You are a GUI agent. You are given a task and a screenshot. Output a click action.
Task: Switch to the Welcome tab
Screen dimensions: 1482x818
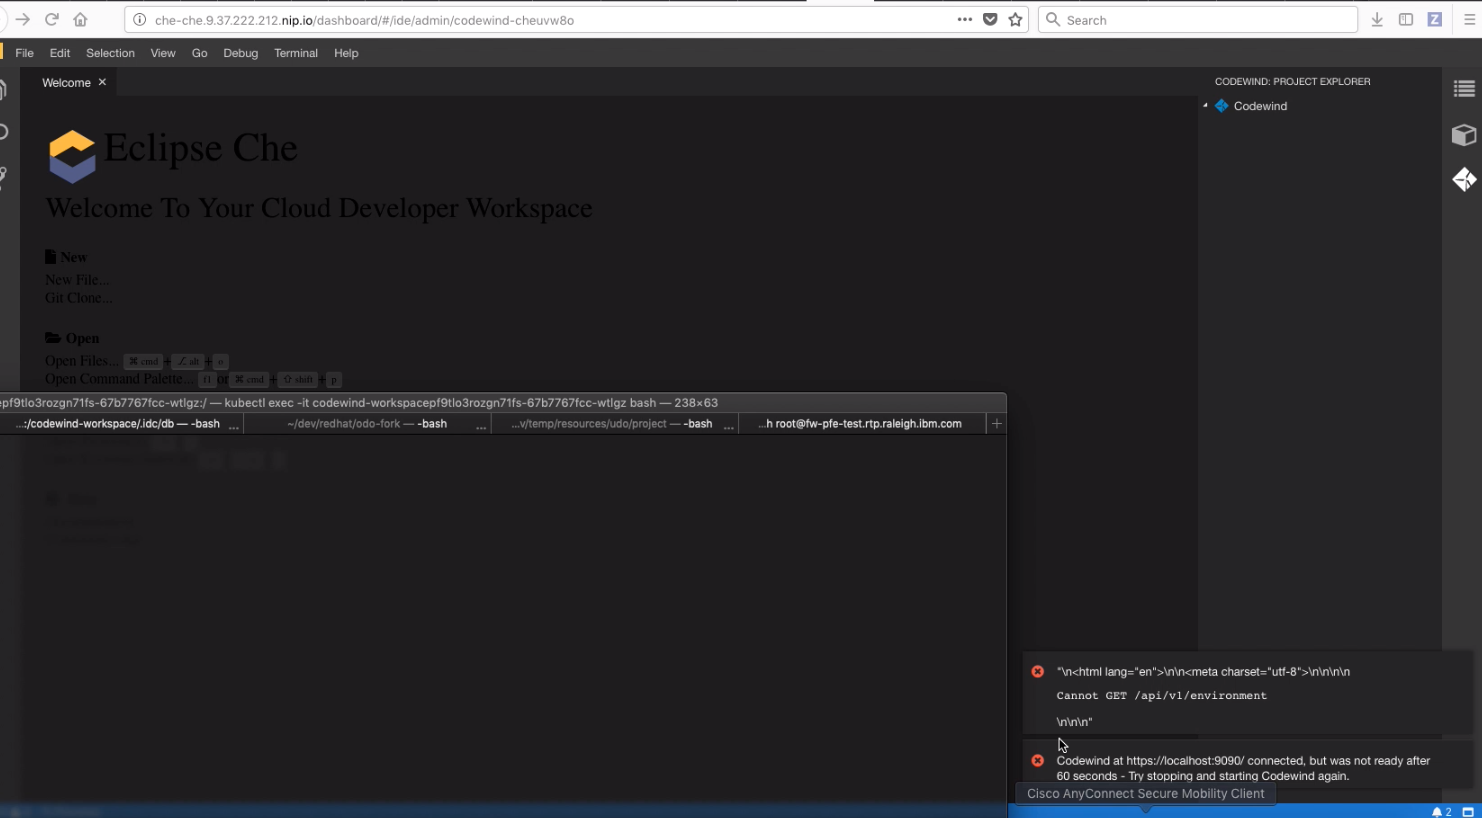coord(66,82)
